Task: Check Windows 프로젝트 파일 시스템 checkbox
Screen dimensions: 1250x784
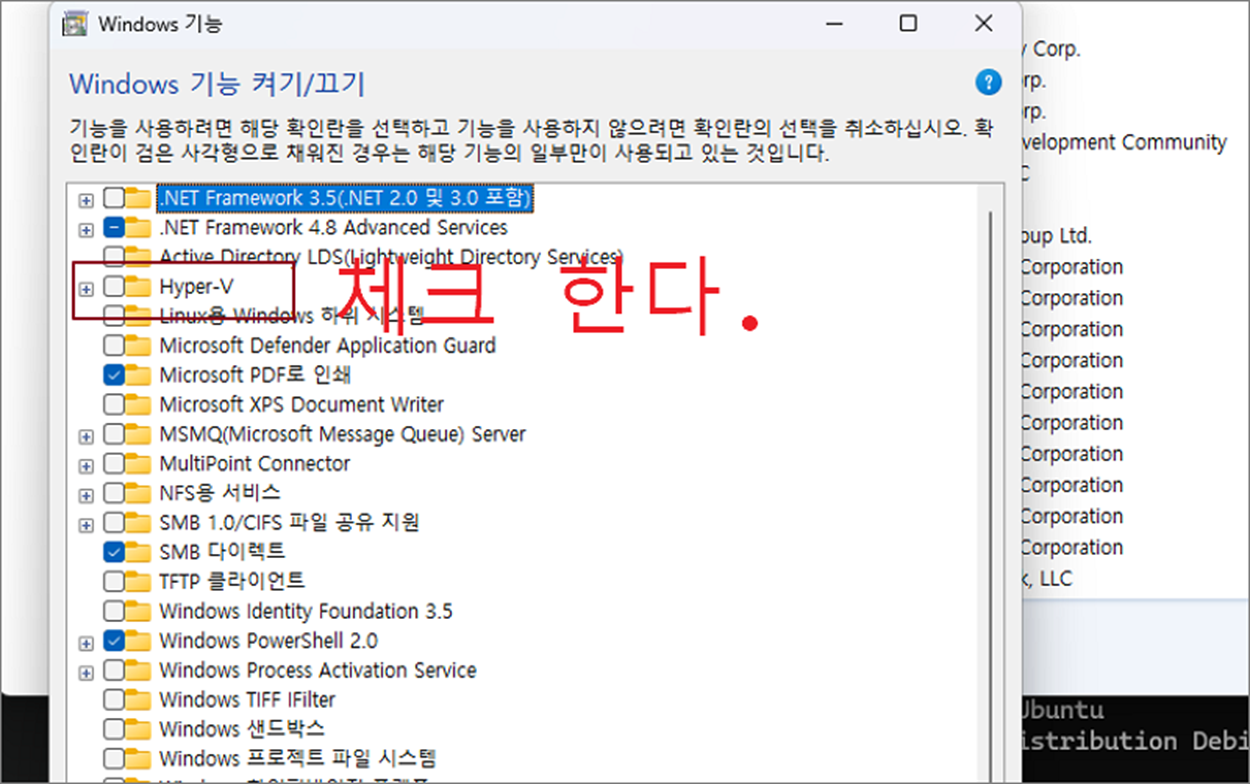Action: coord(113,759)
